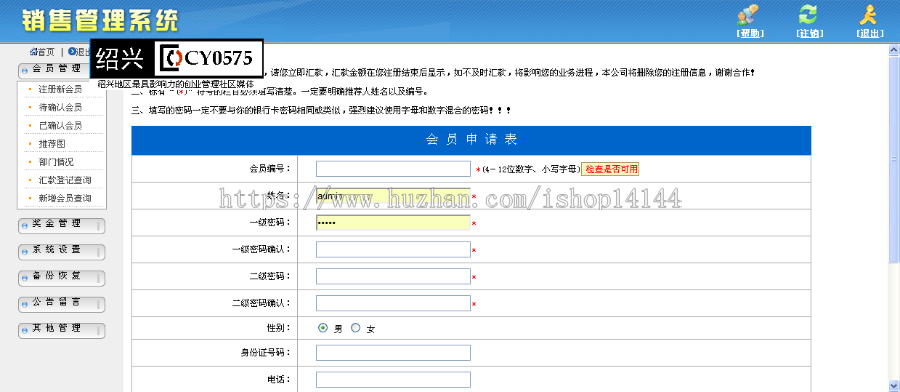Click the scrollbar up arrow
This screenshot has width=900, height=392.
tap(894, 50)
